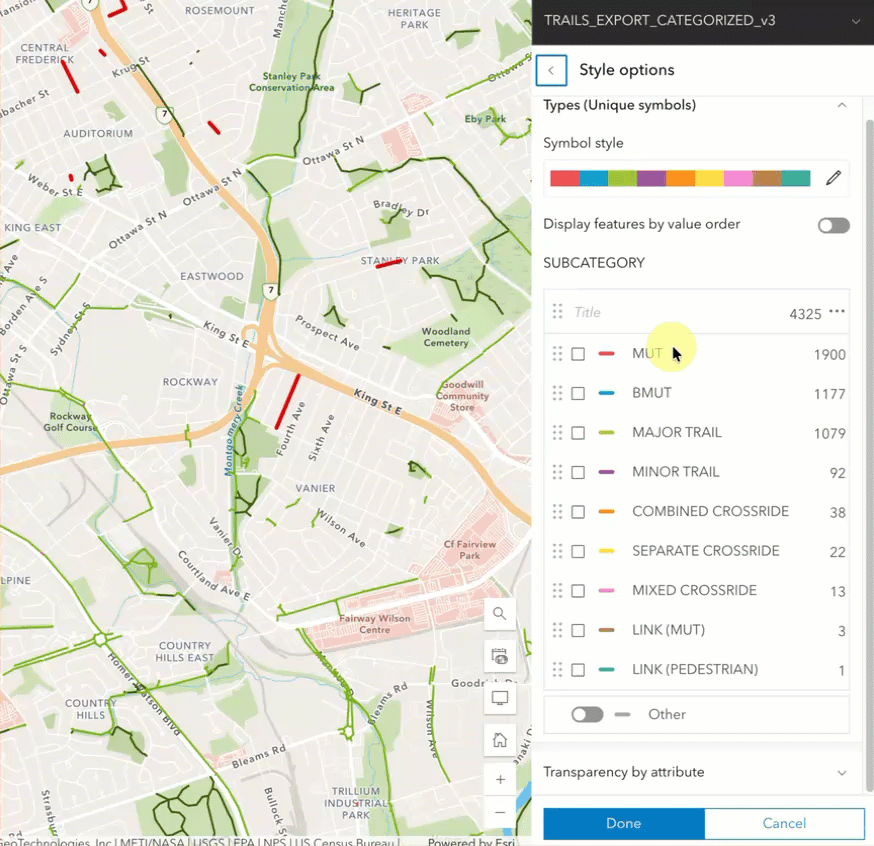Screen dimensions: 874x846
Task: Click the Cancel button
Action: point(784,823)
